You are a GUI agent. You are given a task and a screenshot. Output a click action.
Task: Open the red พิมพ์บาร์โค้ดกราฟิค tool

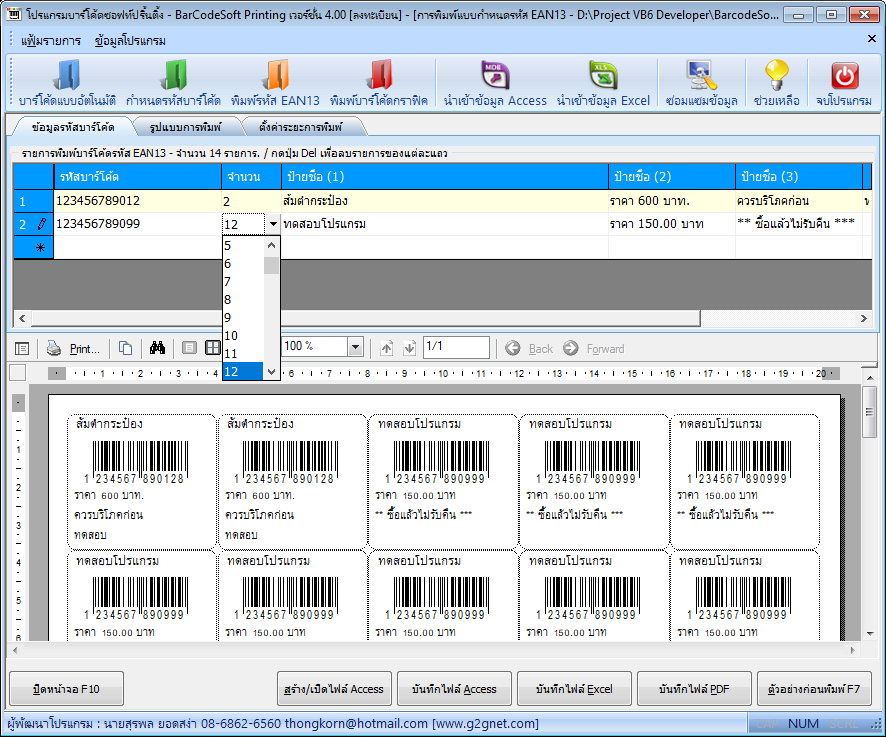[379, 83]
